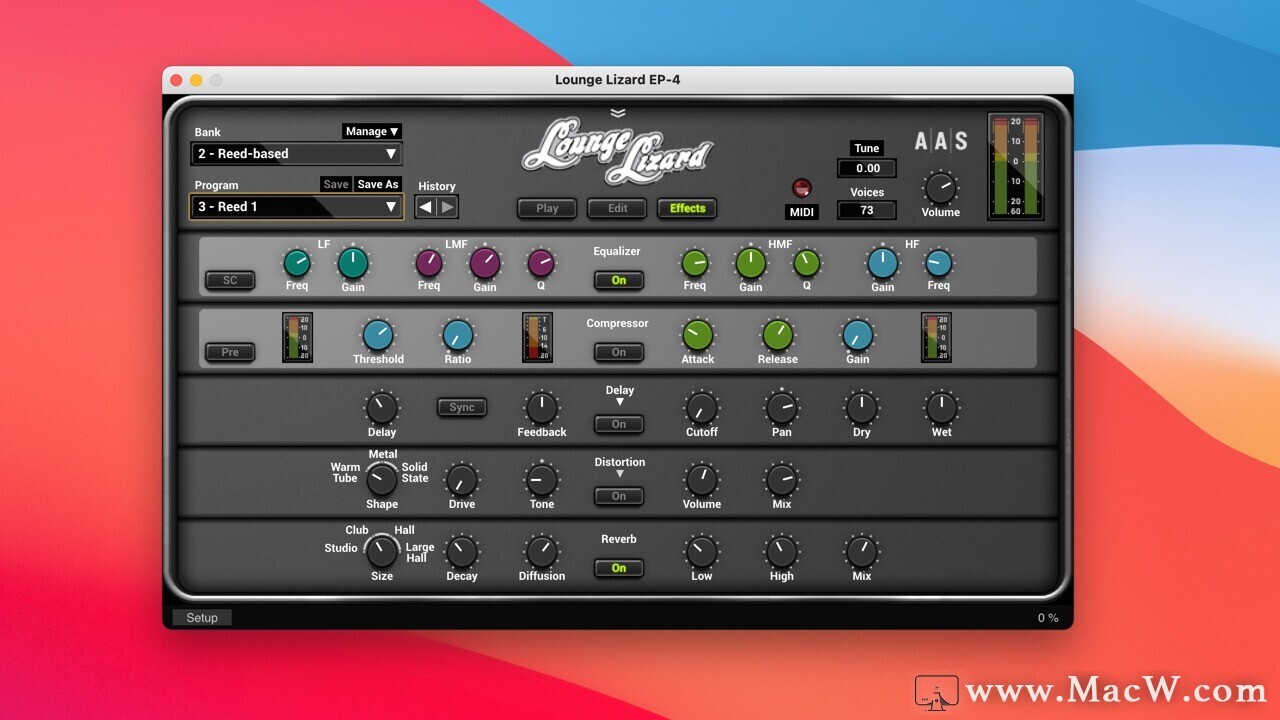Click the reverb Low knob
Viewport: 1280px width, 720px height.
pyautogui.click(x=702, y=552)
